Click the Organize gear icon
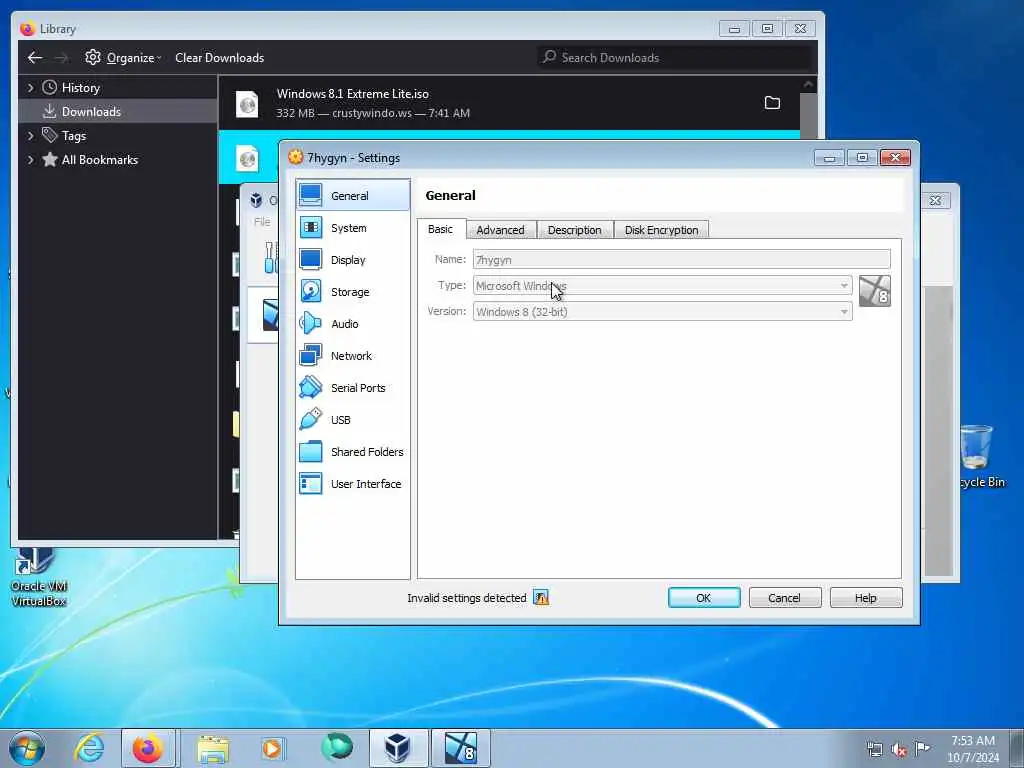 point(93,57)
